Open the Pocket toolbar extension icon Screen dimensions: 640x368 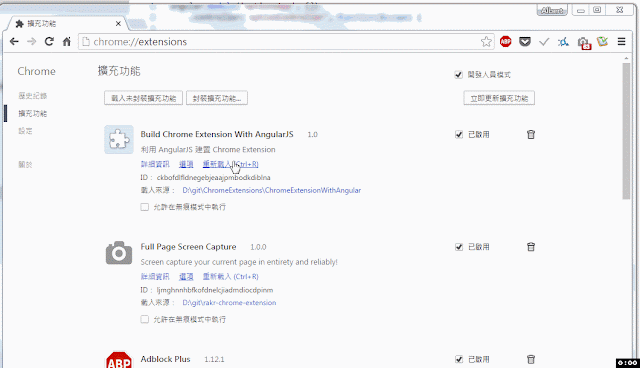(525, 42)
